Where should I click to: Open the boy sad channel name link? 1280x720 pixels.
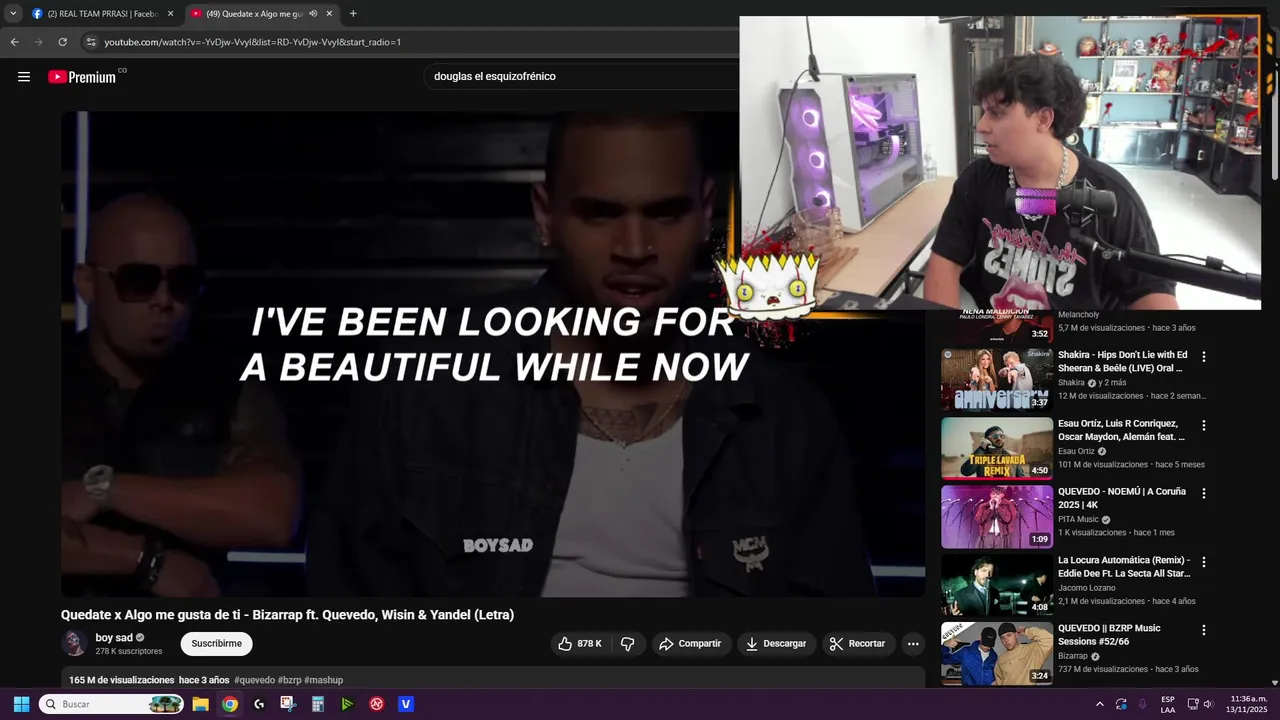(x=114, y=638)
